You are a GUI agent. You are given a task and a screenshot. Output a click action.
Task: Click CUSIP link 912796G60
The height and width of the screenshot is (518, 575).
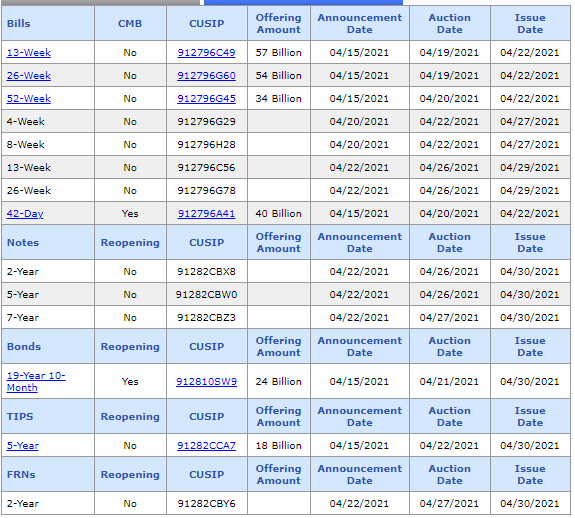point(206,76)
